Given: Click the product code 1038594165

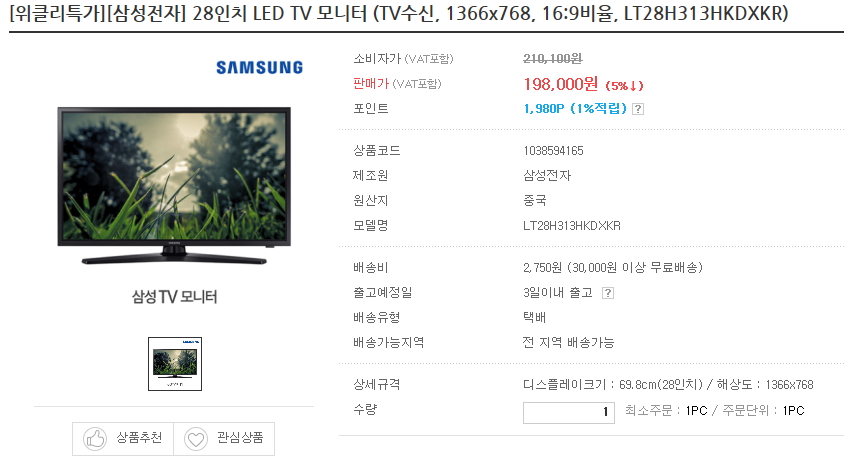Looking at the screenshot, I should point(553,151).
